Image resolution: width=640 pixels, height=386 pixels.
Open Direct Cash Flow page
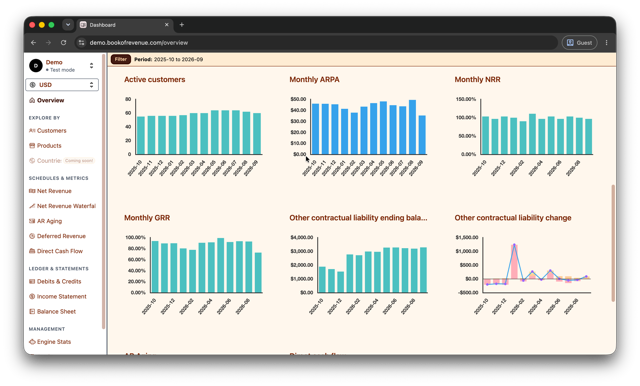(x=60, y=251)
